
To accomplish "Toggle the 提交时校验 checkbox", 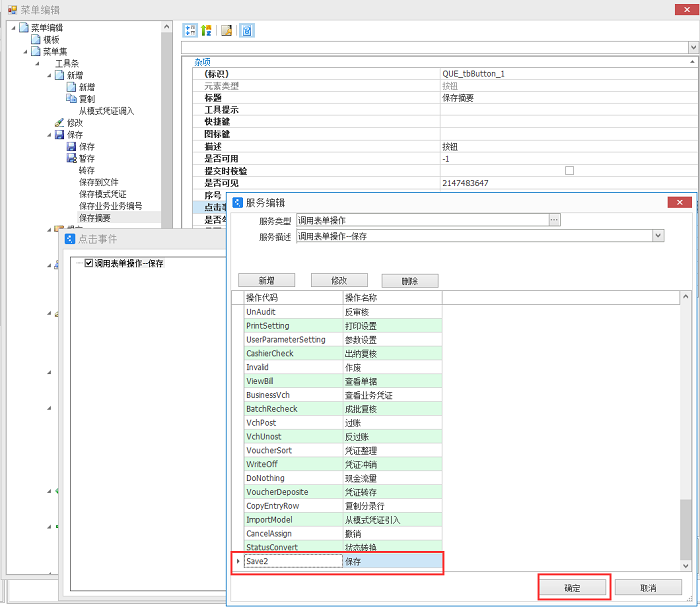I will click(x=569, y=171).
